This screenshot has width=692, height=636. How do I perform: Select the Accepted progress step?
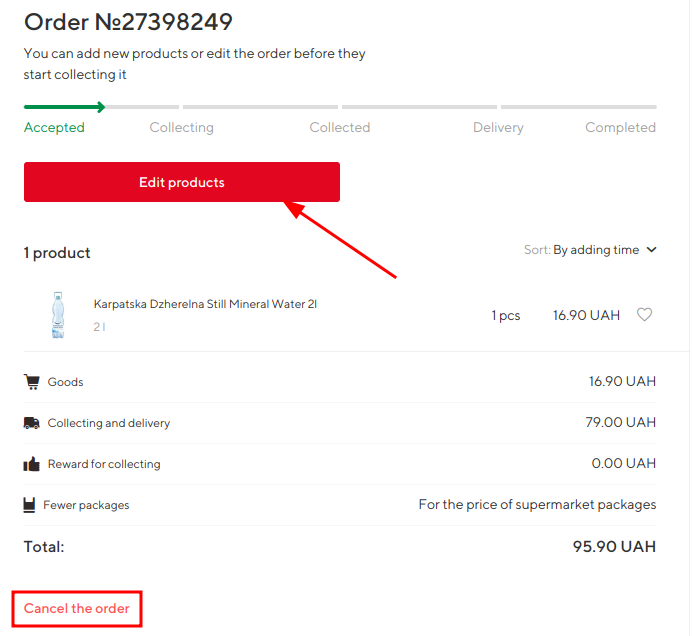click(54, 128)
